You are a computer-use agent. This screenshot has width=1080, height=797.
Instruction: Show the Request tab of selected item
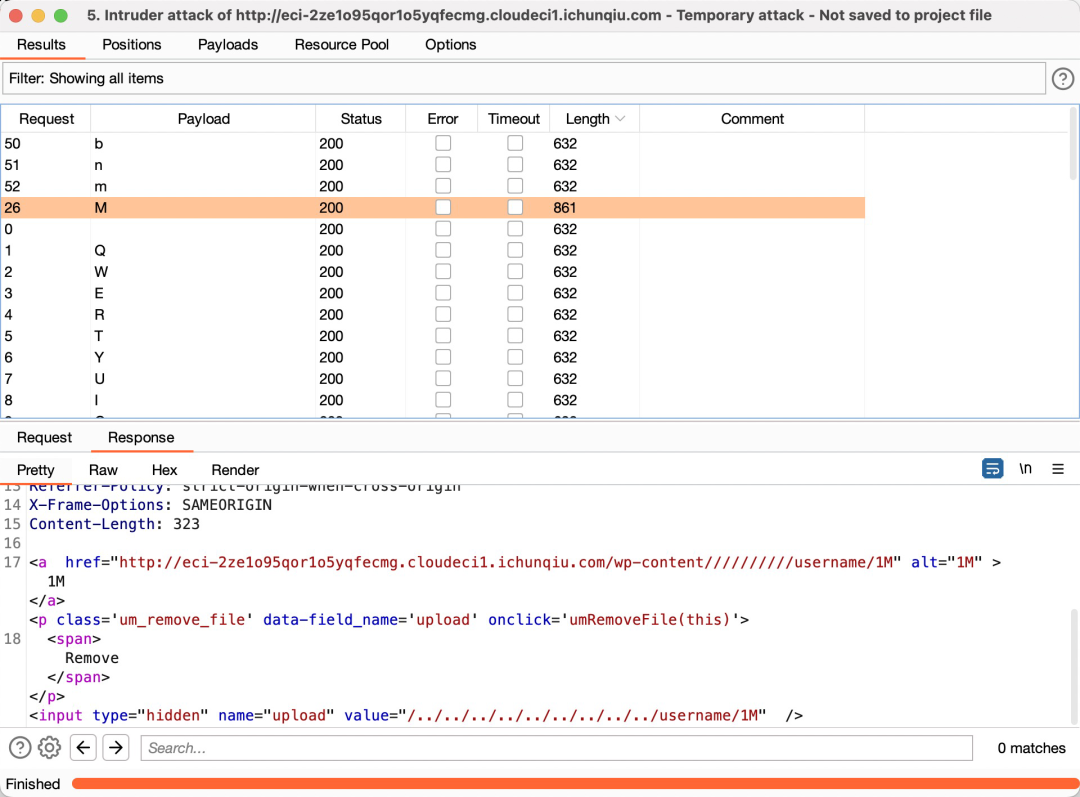[44, 437]
